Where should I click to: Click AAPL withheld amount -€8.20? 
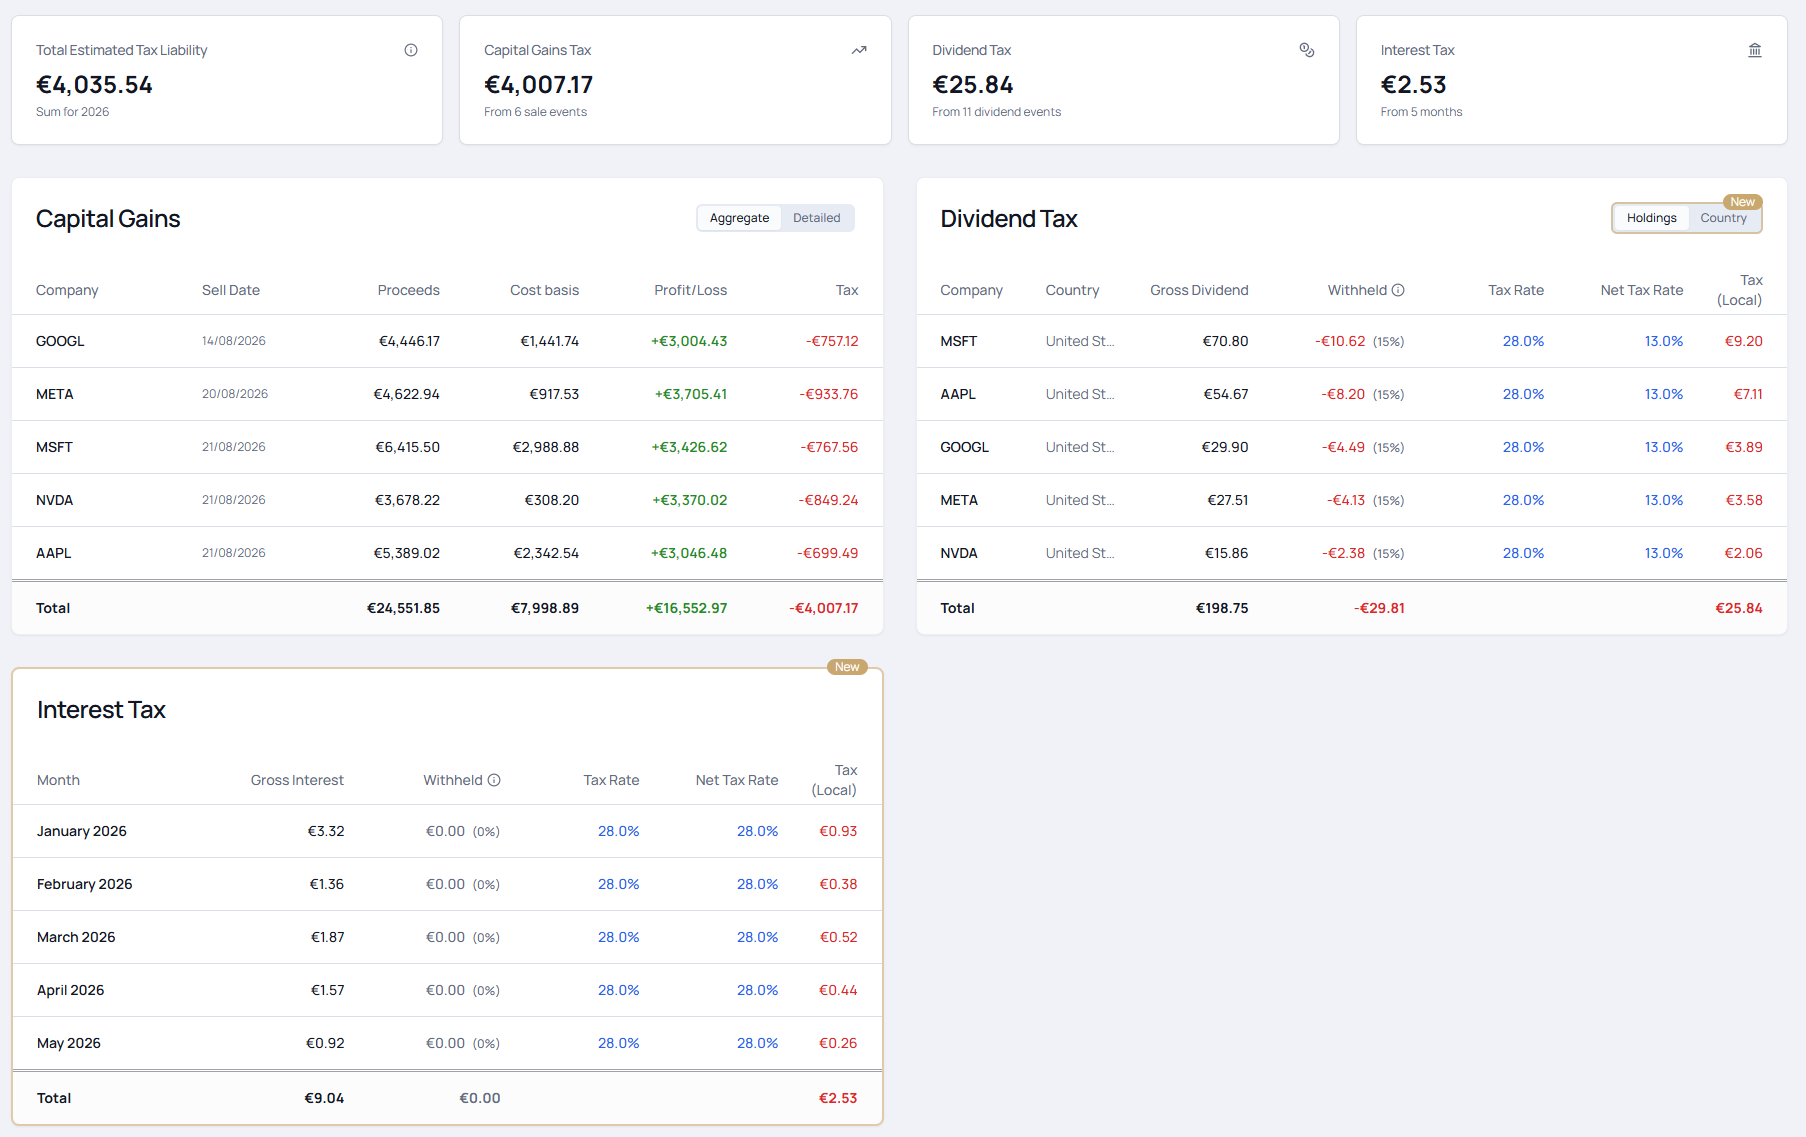point(1343,394)
